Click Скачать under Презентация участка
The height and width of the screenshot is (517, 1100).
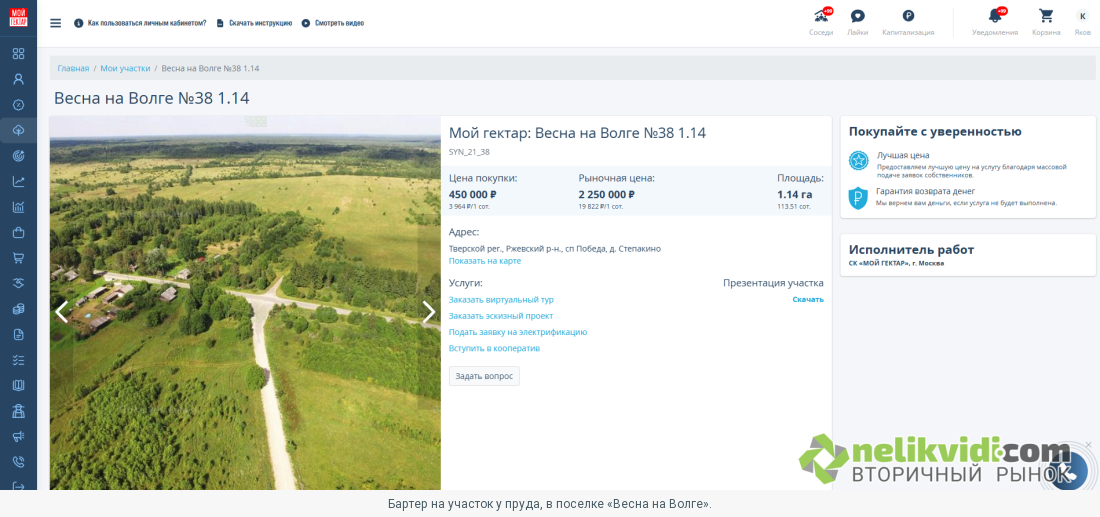(x=808, y=300)
